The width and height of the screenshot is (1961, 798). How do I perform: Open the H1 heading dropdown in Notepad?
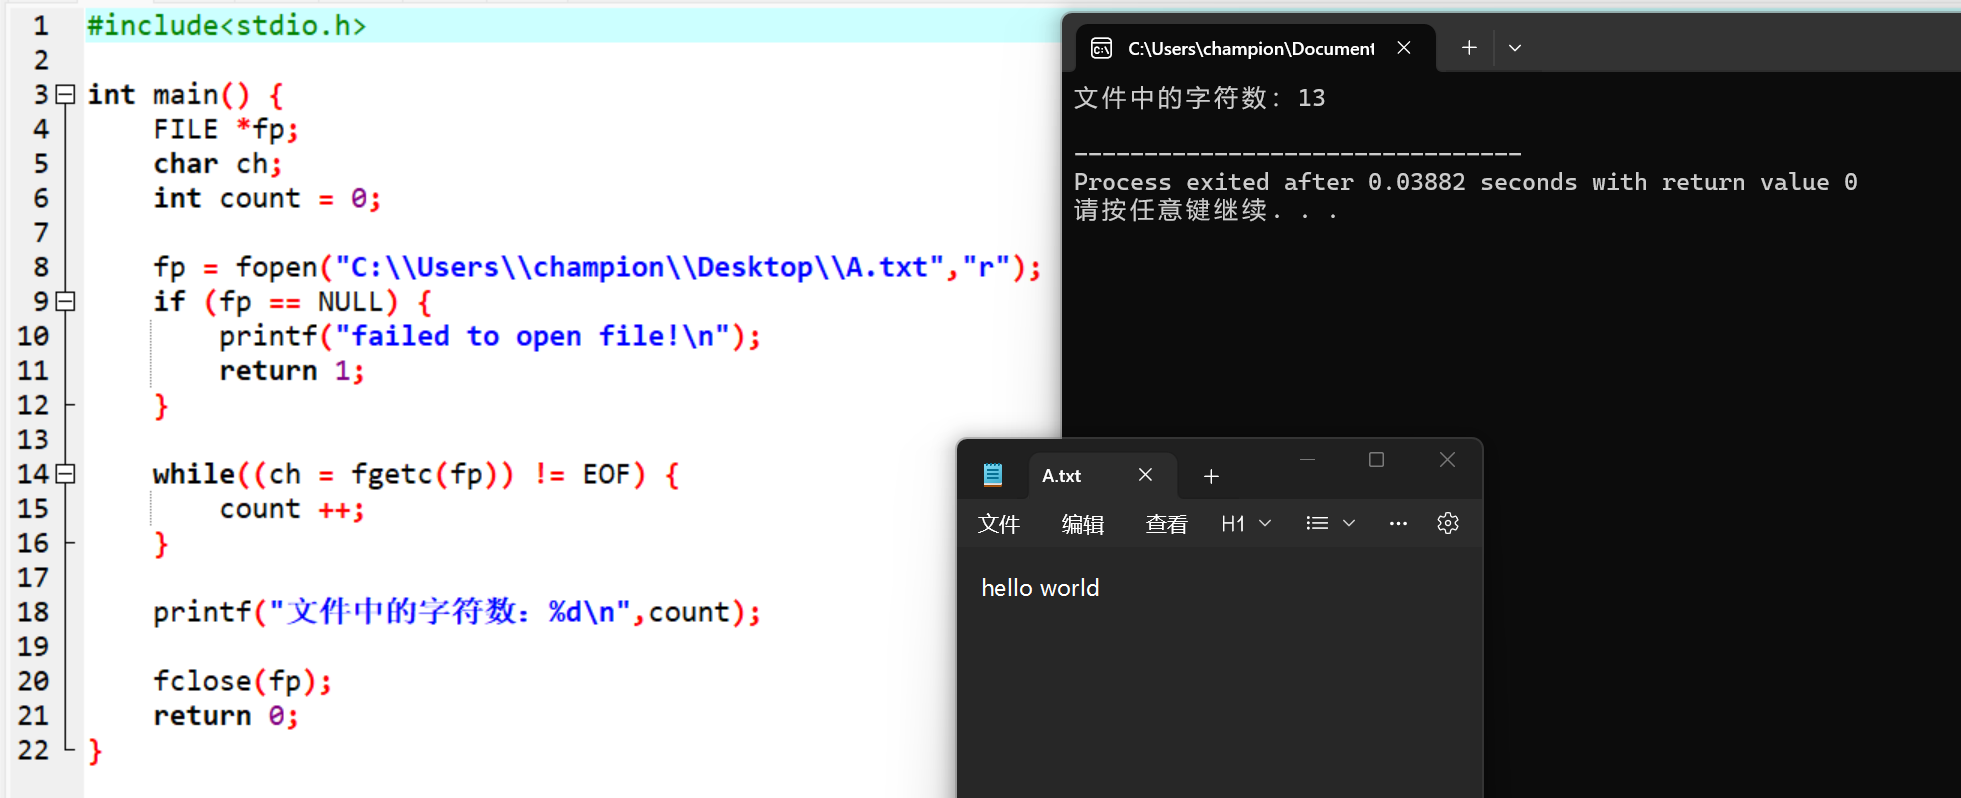(x=1246, y=524)
